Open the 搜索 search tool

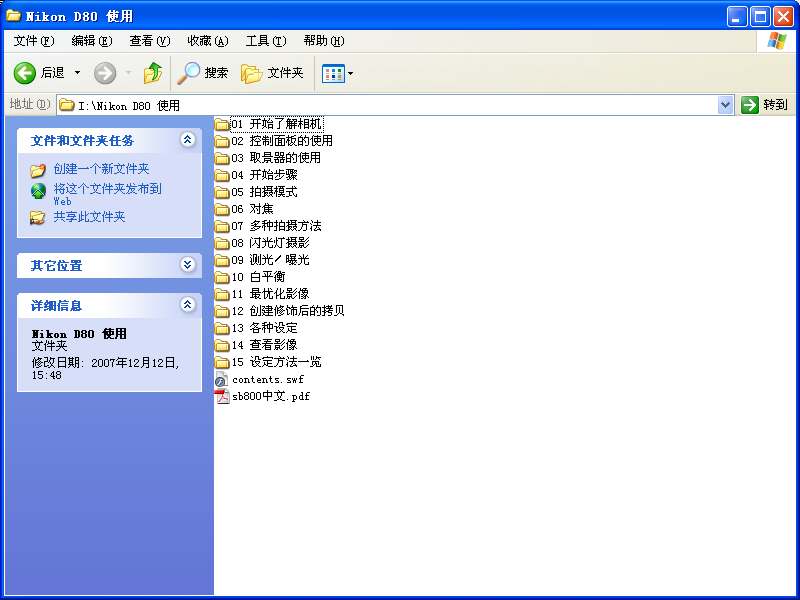click(x=203, y=73)
